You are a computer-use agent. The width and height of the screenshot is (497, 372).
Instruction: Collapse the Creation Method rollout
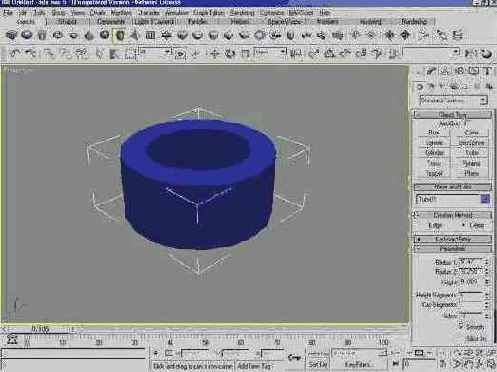tap(453, 215)
